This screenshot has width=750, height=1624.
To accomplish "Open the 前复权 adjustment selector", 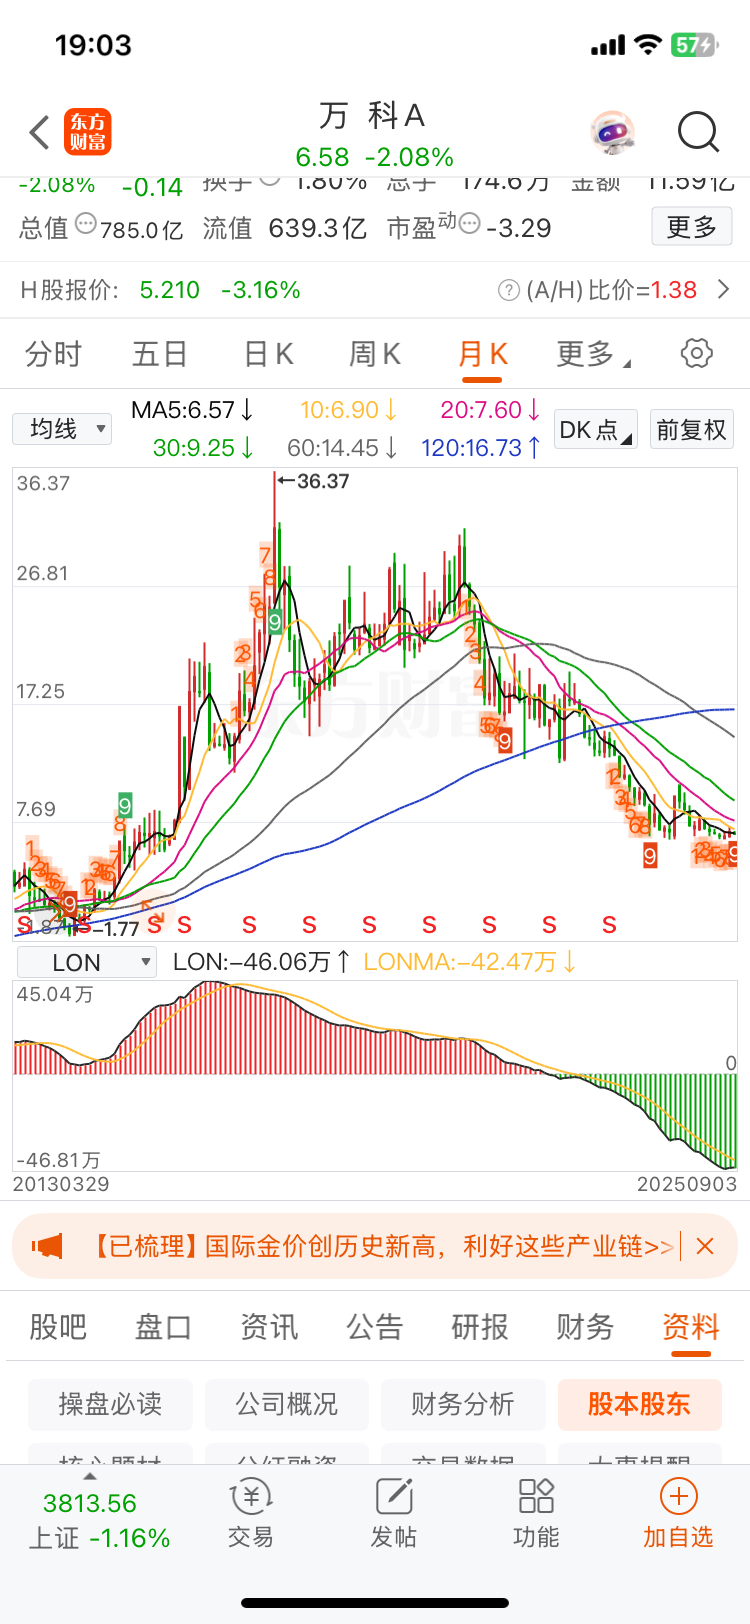I will click(691, 430).
